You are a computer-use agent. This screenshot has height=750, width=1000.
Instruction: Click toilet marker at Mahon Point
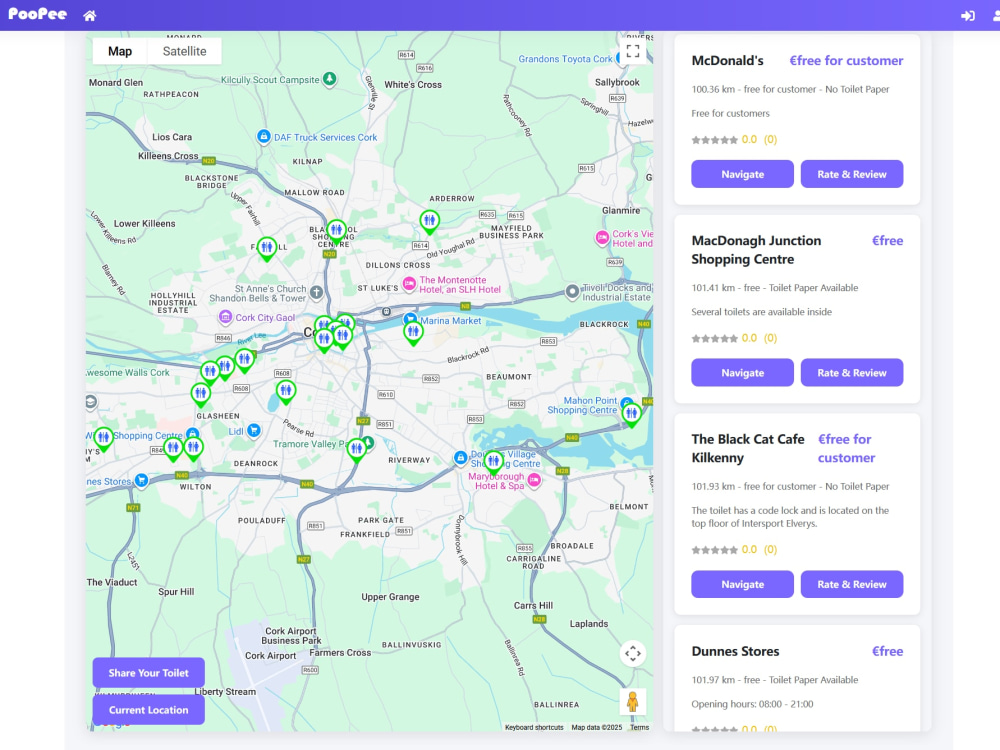pyautogui.click(x=631, y=415)
